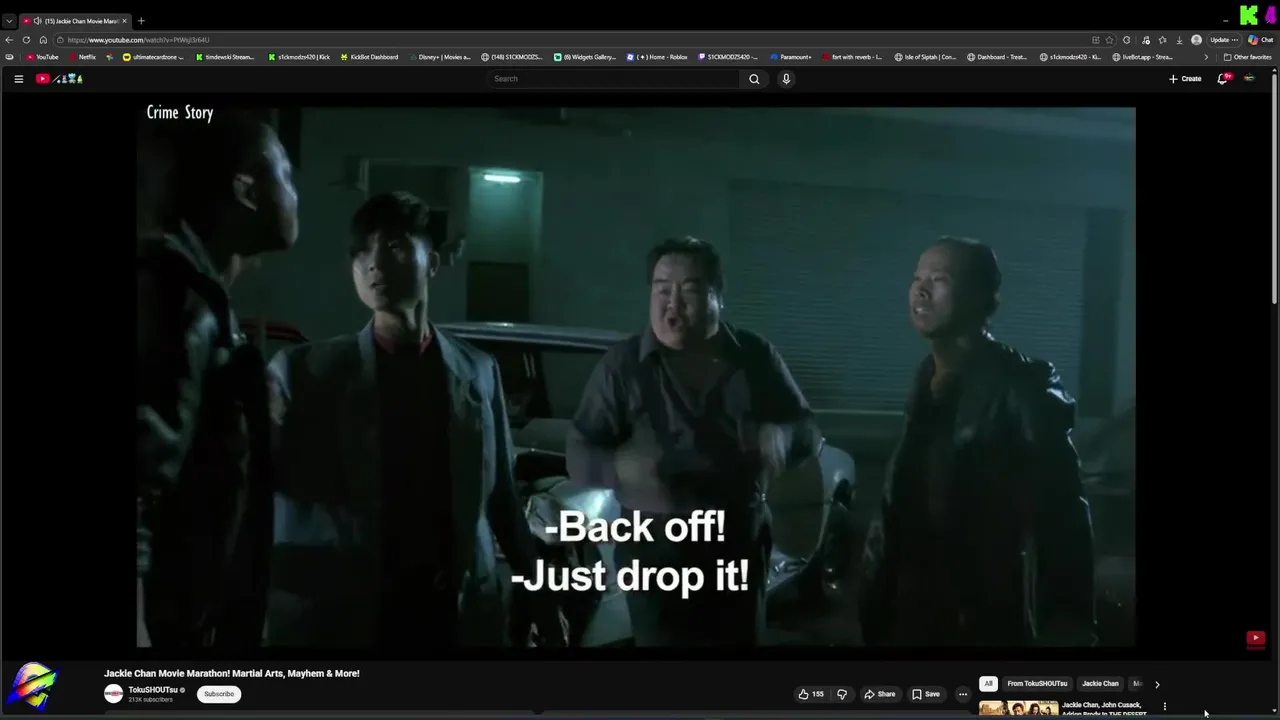Open the timdewski Stream bookmark
The width and height of the screenshot is (1280, 720).
[225, 57]
